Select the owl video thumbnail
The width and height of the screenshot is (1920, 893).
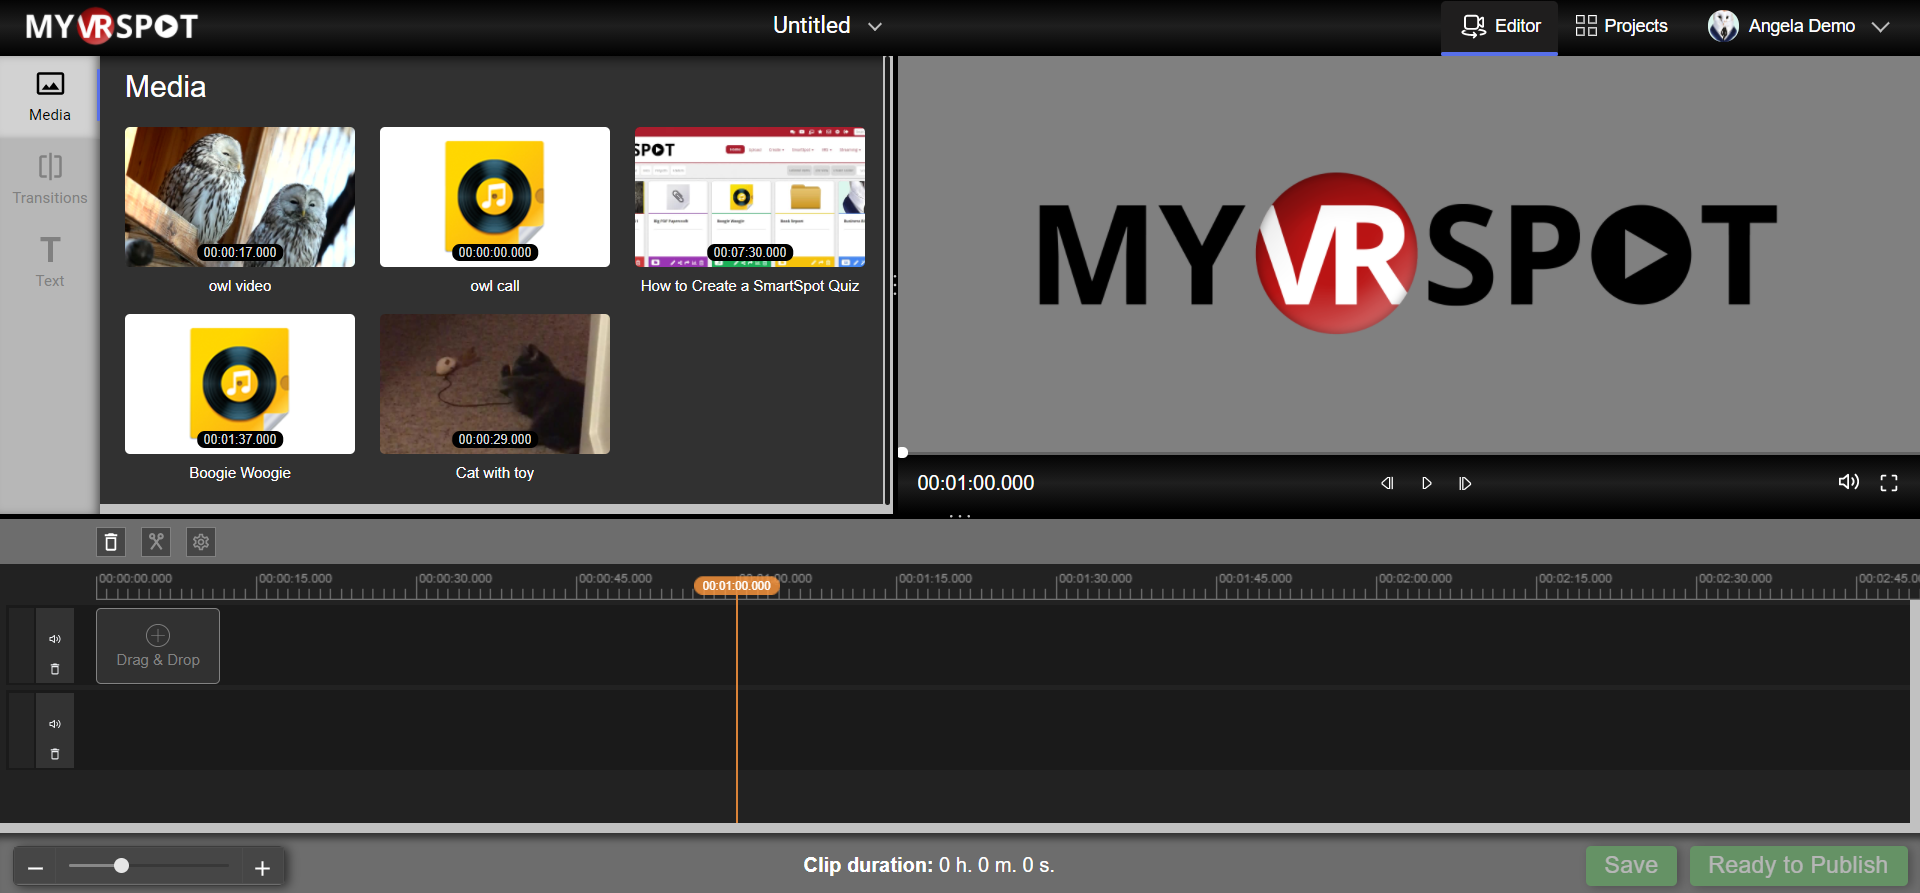pos(240,197)
